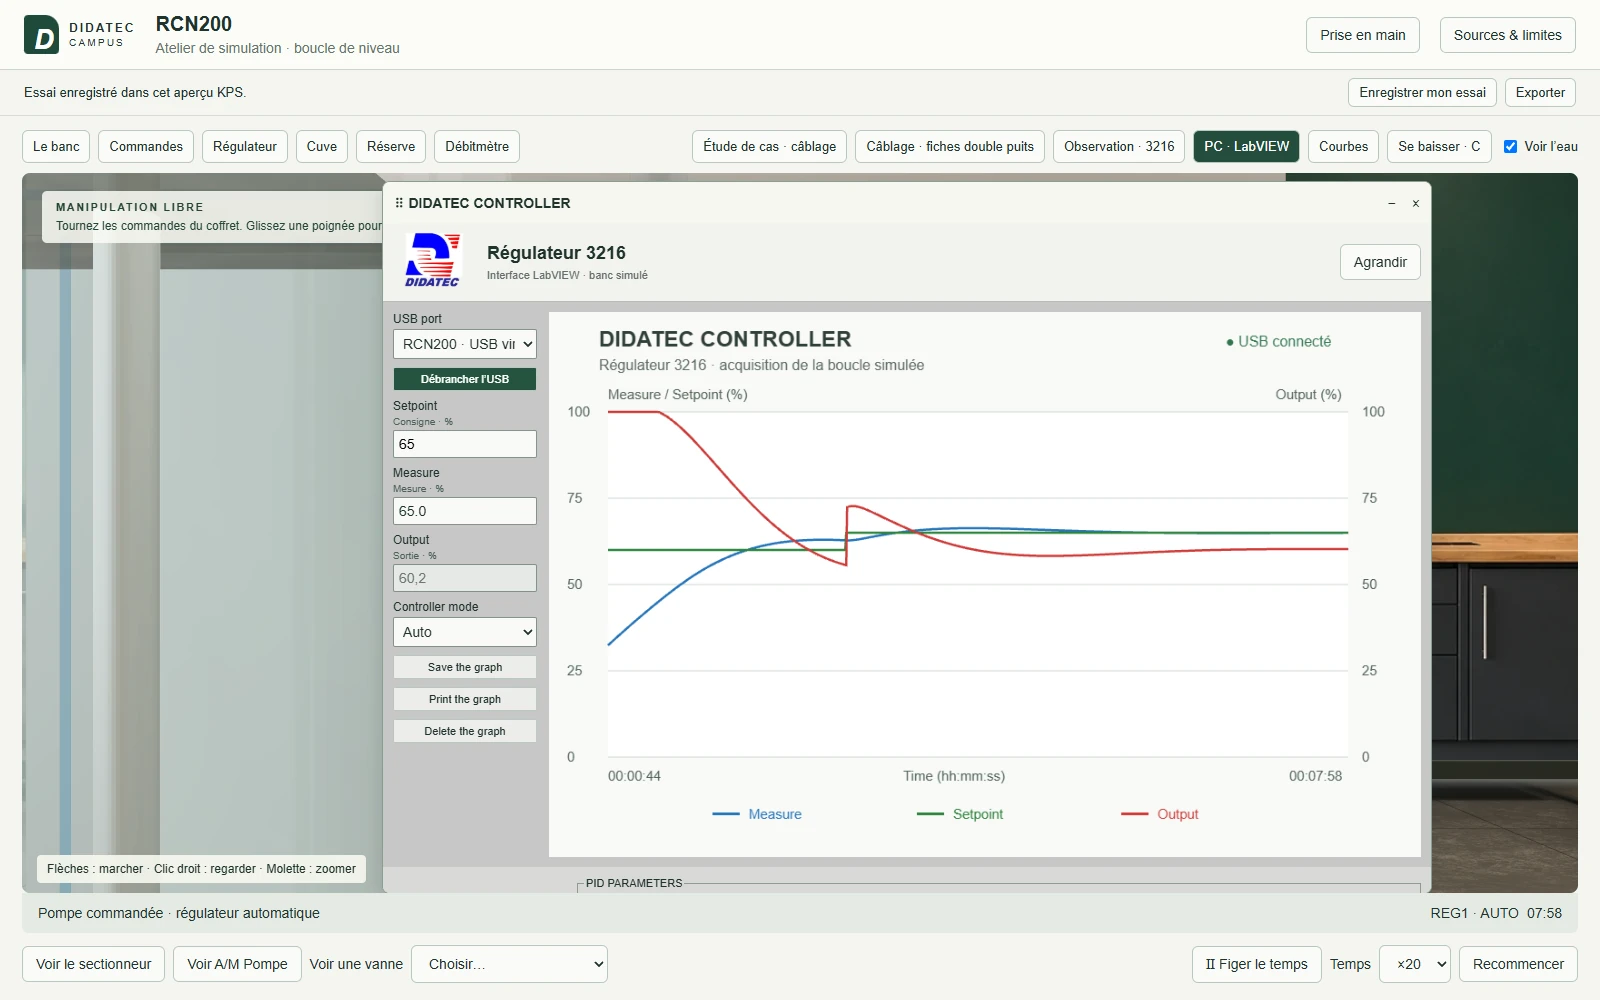The image size is (1600, 1000).
Task: Open the Courbes tab
Action: click(x=1343, y=146)
